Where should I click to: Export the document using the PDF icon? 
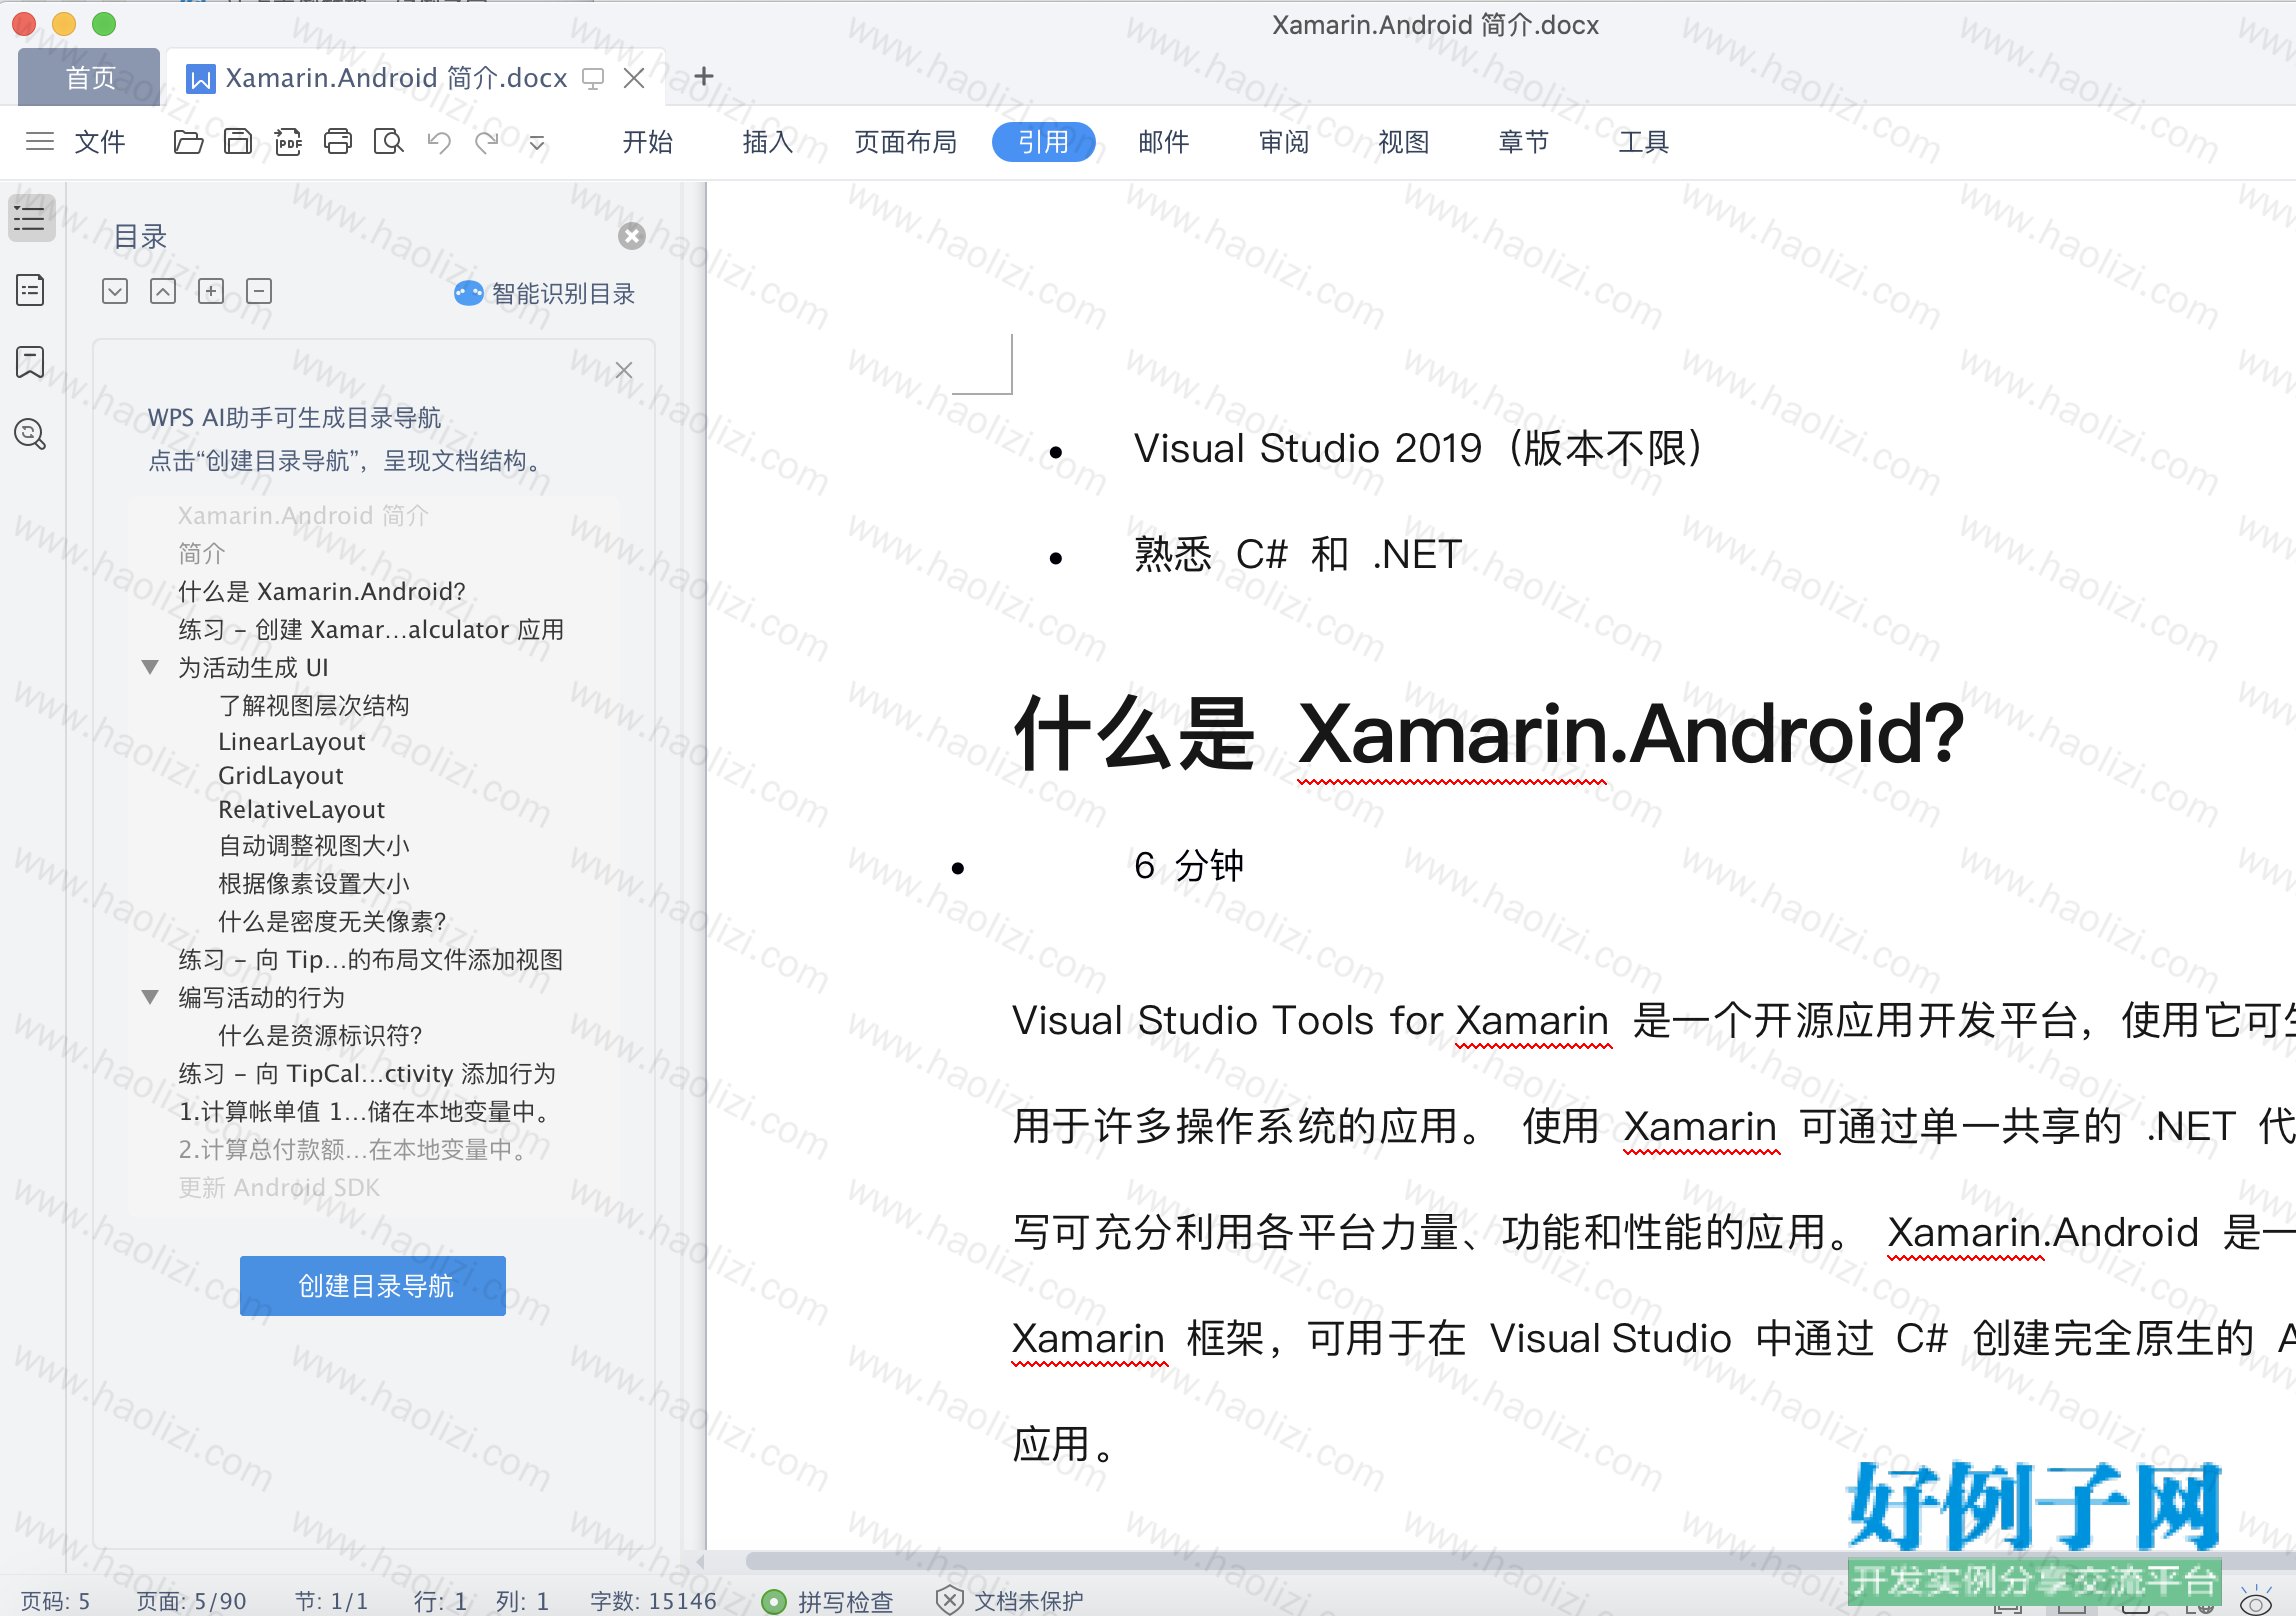coord(288,142)
